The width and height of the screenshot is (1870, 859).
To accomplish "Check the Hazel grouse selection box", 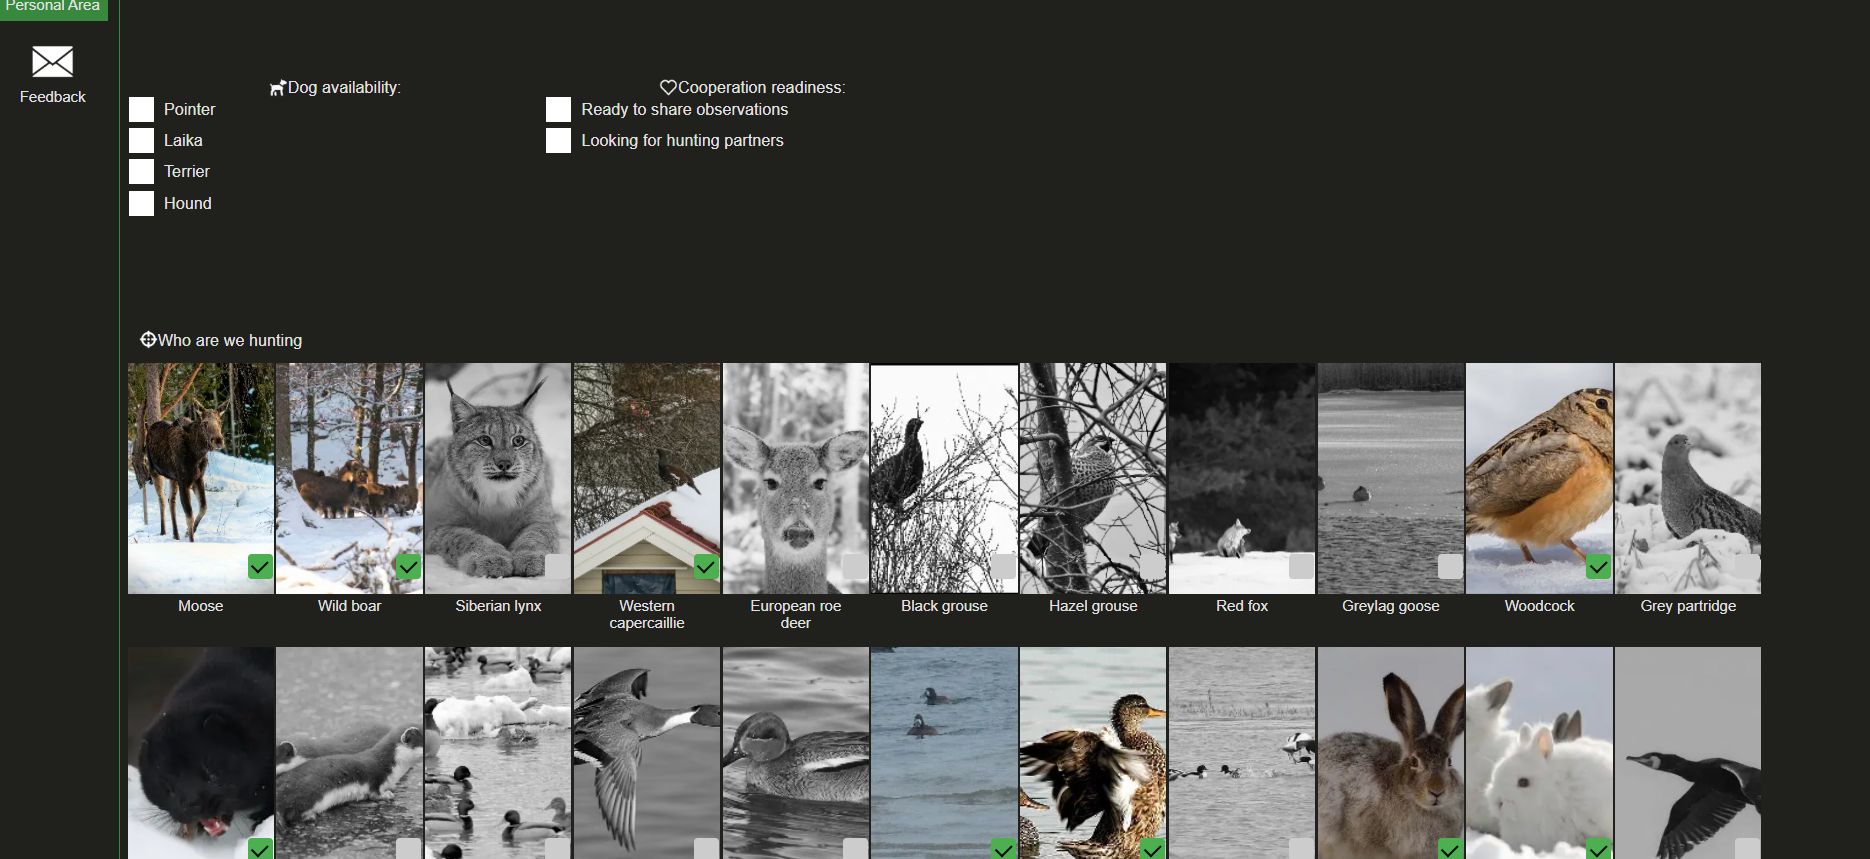I will coord(1152,567).
